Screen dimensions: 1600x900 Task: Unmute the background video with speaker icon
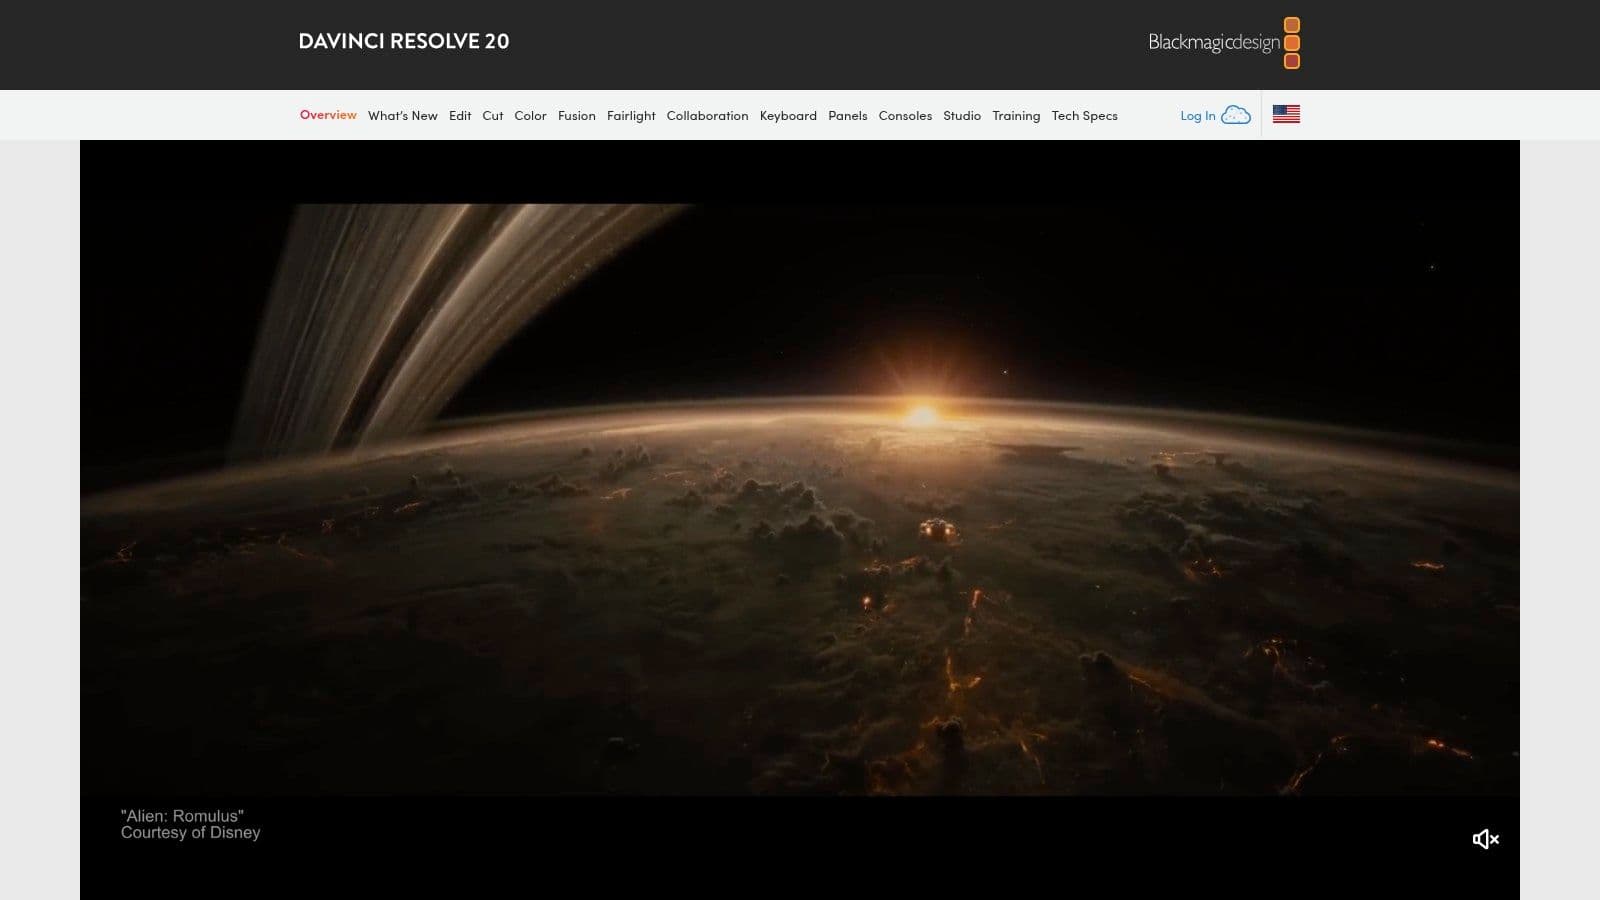tap(1485, 839)
